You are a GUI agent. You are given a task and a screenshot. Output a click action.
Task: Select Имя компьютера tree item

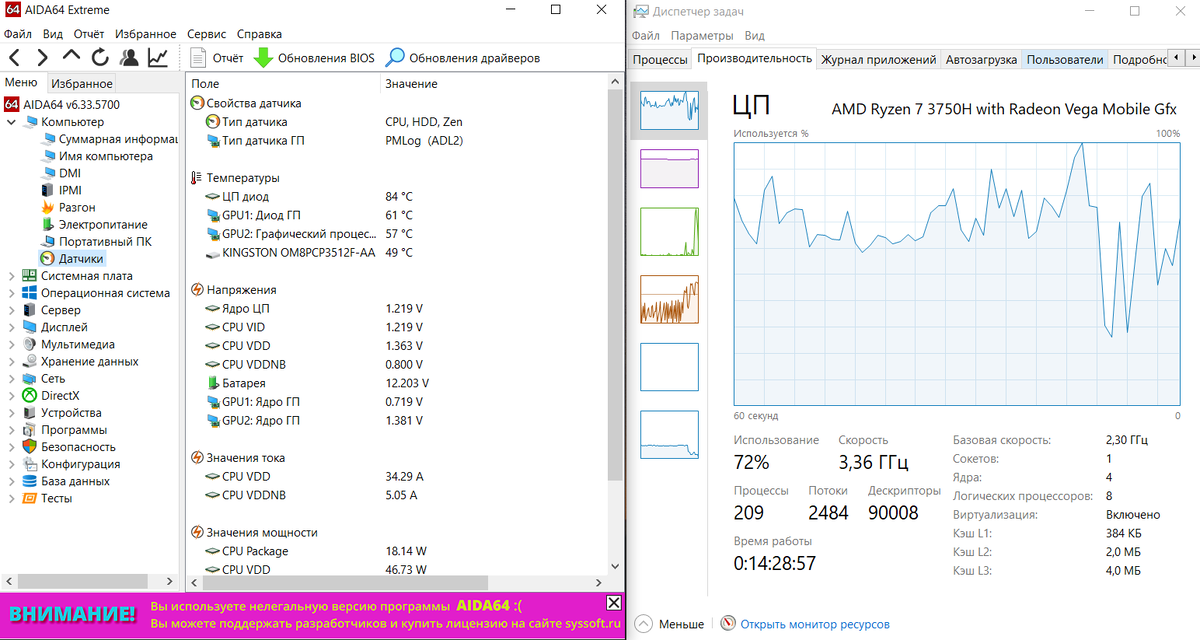click(x=96, y=156)
